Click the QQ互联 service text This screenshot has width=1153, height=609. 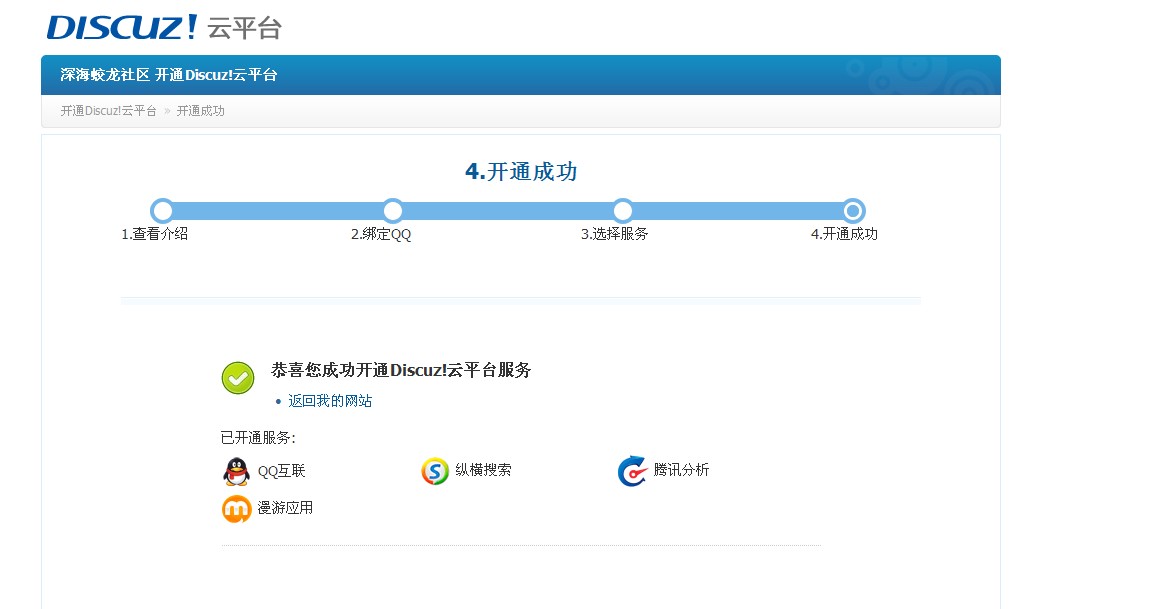coord(281,471)
